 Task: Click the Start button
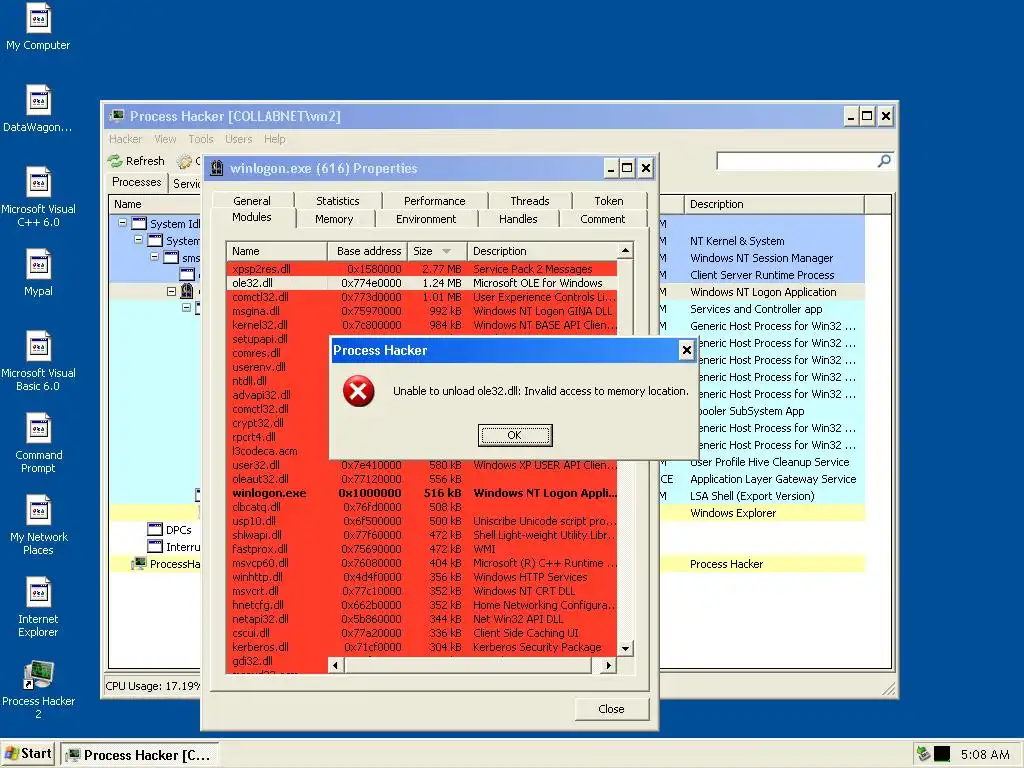point(29,754)
